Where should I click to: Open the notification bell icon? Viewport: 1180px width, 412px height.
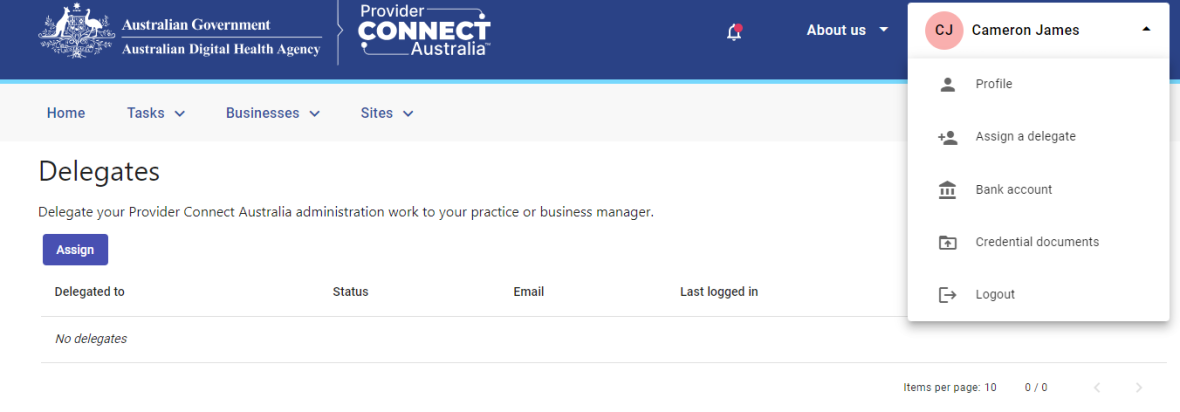(734, 32)
